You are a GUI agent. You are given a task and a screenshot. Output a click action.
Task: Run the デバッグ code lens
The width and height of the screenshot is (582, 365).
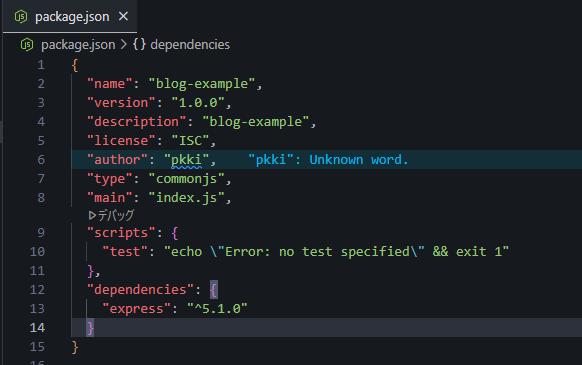(x=111, y=215)
